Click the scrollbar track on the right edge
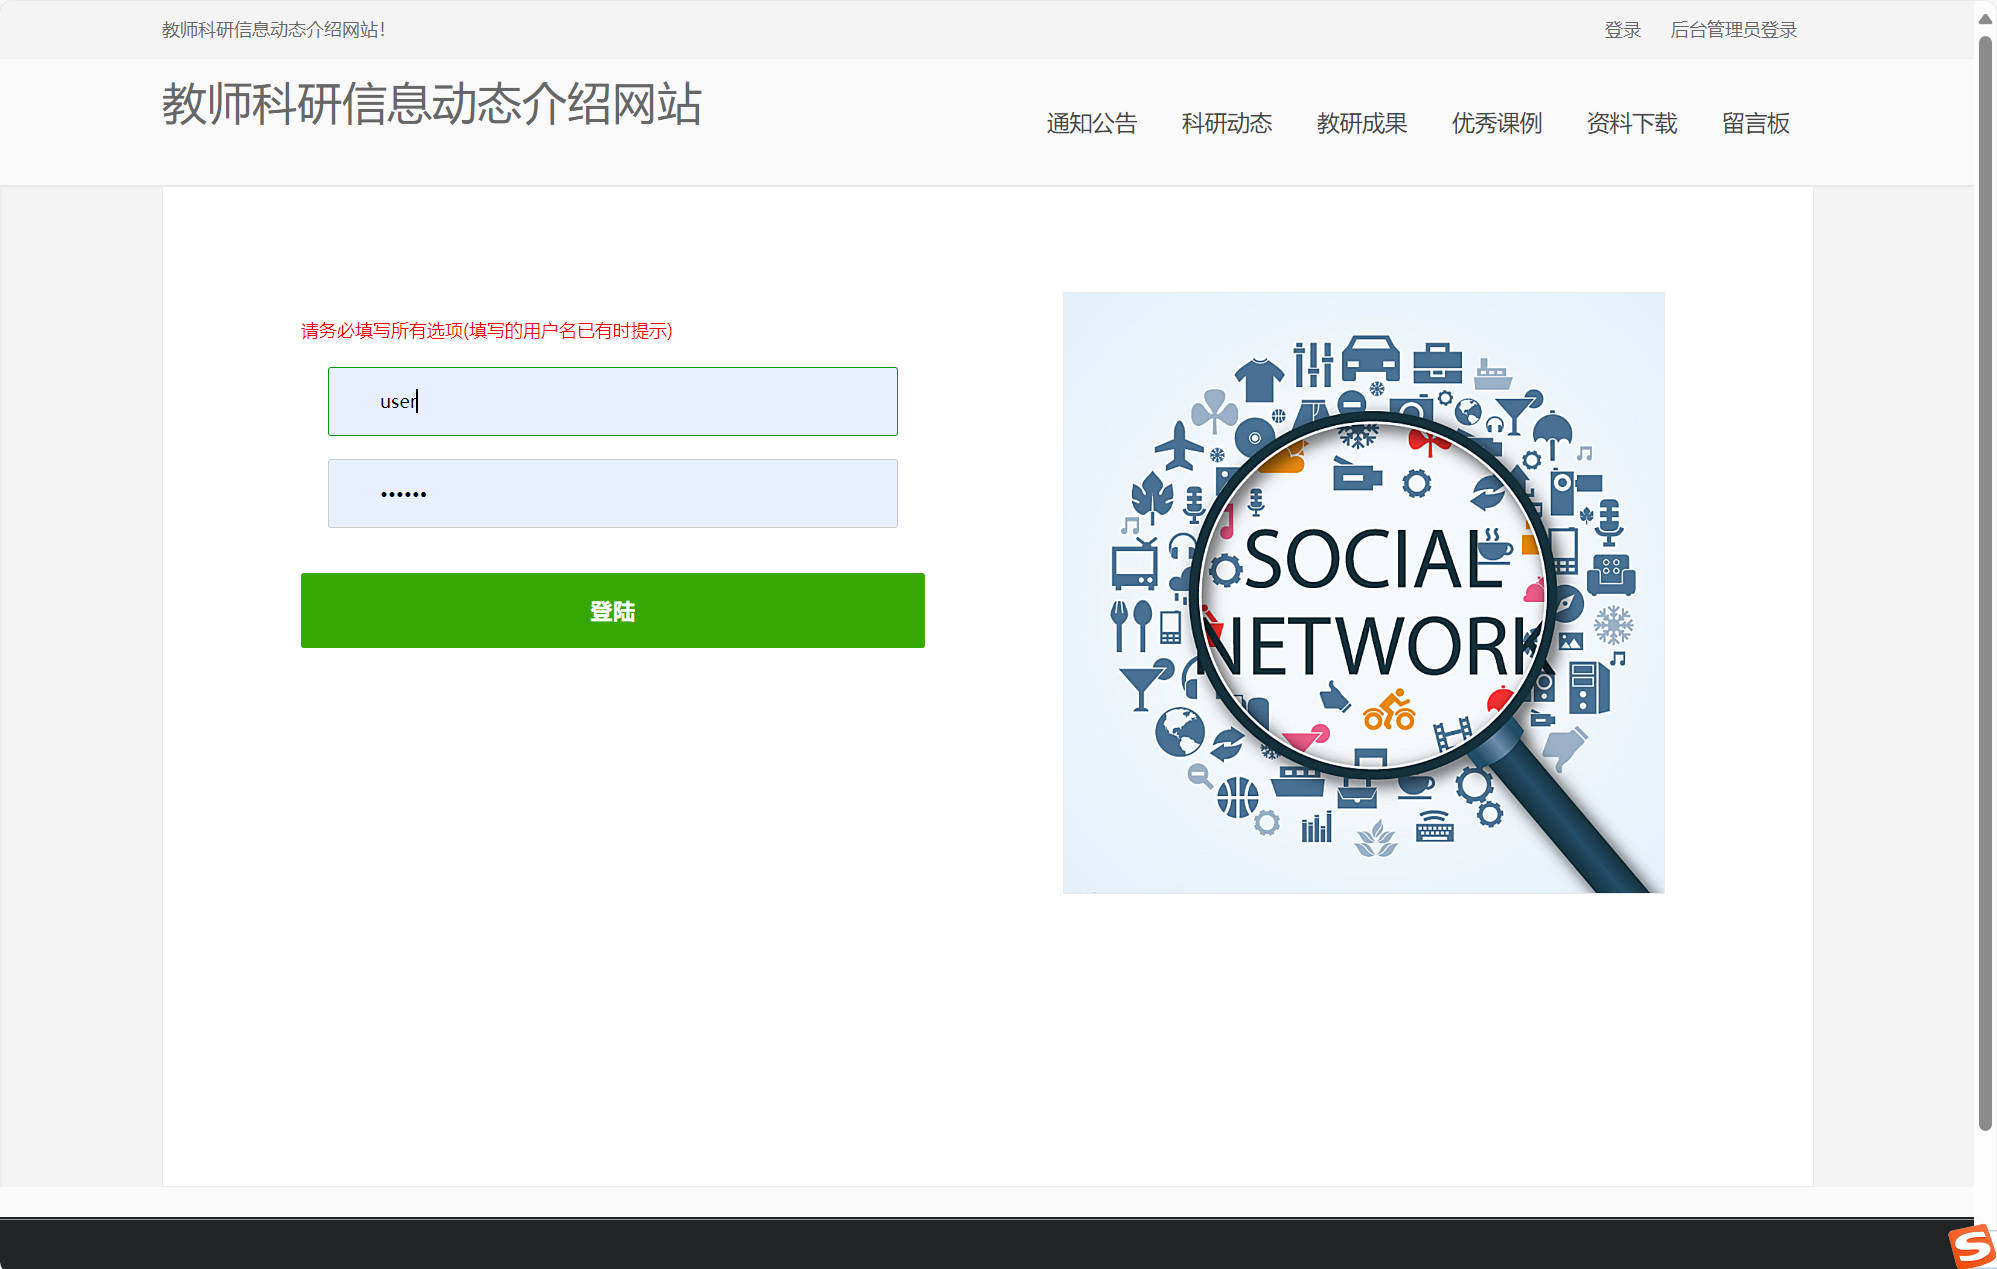This screenshot has height=1269, width=1997. pos(1985,600)
